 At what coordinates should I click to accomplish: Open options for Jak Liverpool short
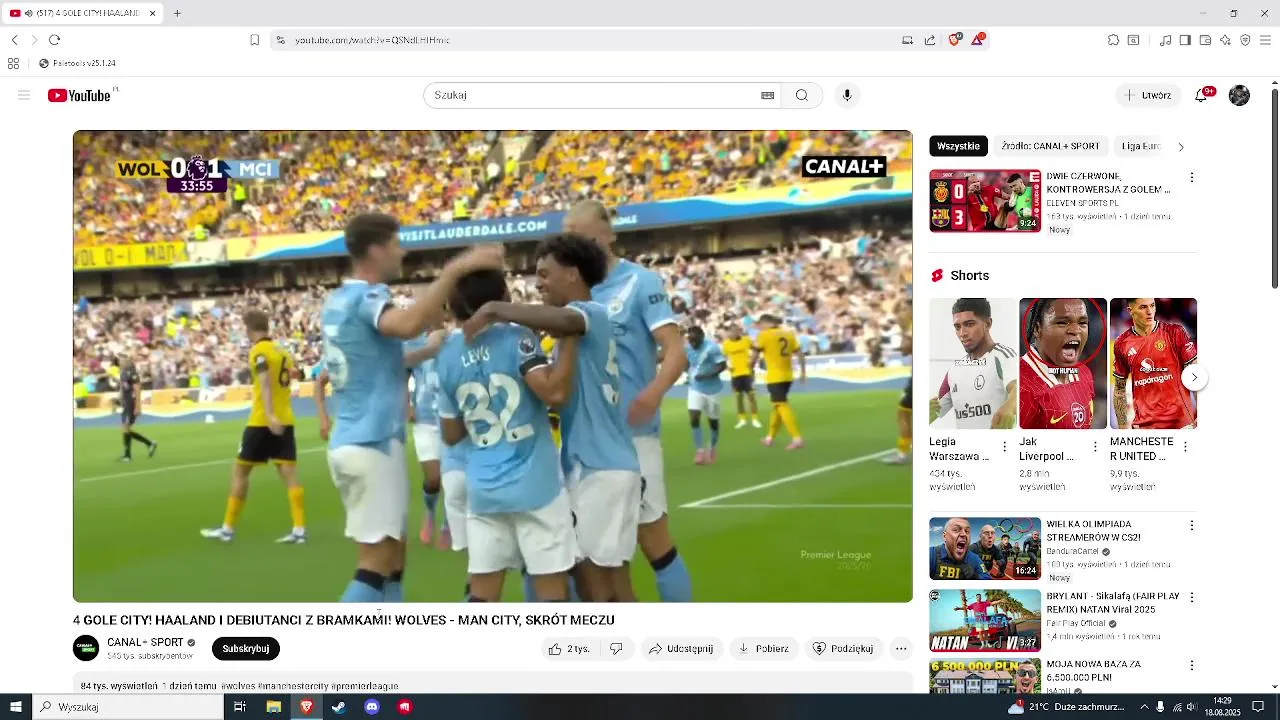(1095, 447)
